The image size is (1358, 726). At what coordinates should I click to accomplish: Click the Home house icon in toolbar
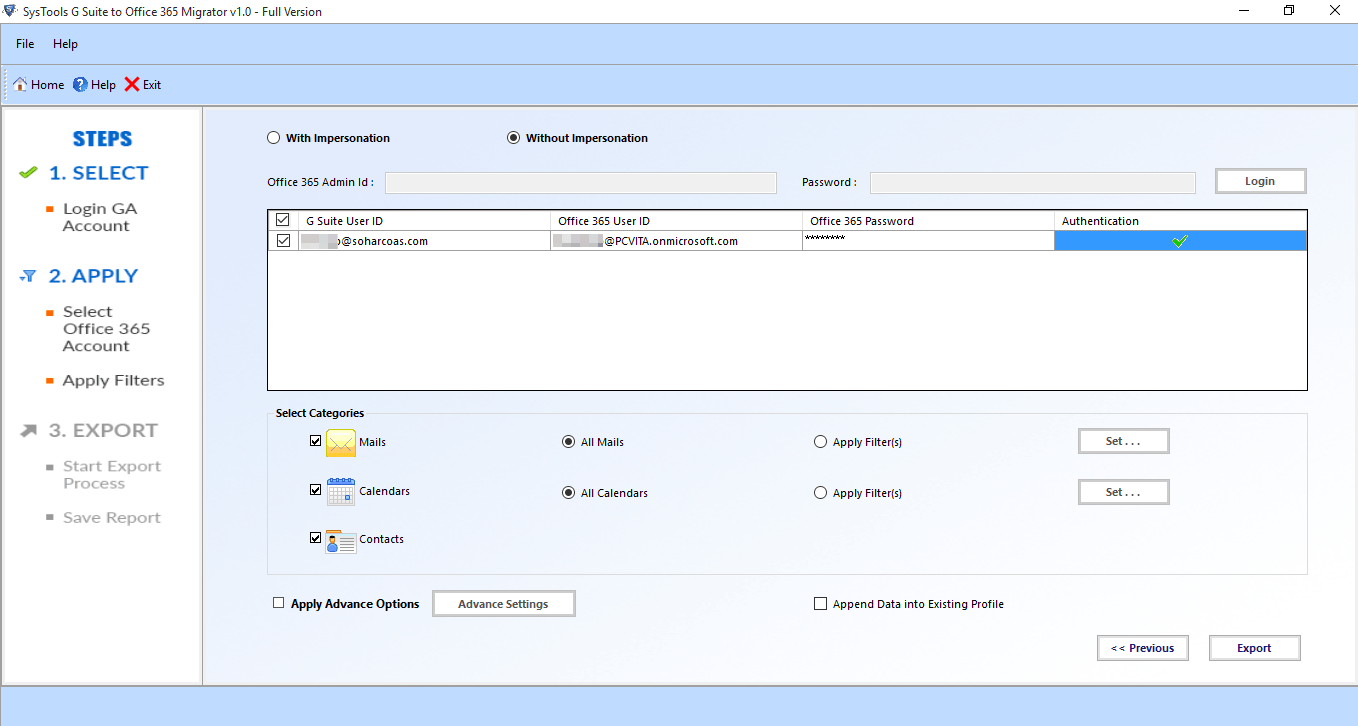(20, 85)
